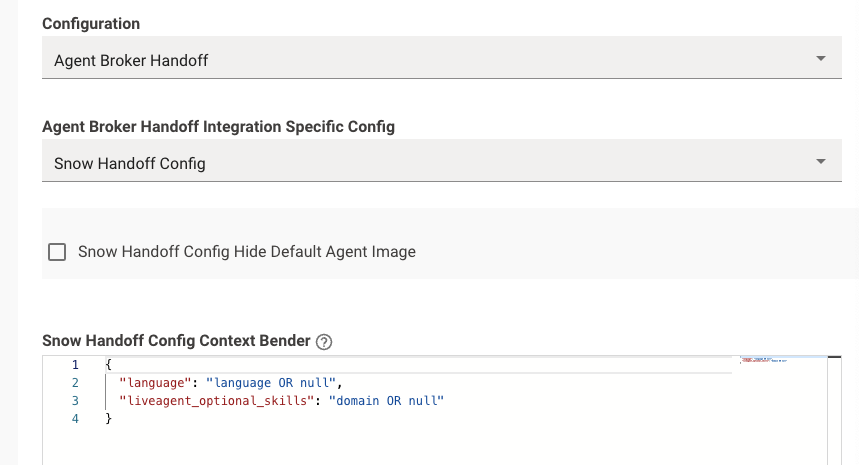Select line number 2 in the editor gutter
859x465 pixels.
(75, 383)
